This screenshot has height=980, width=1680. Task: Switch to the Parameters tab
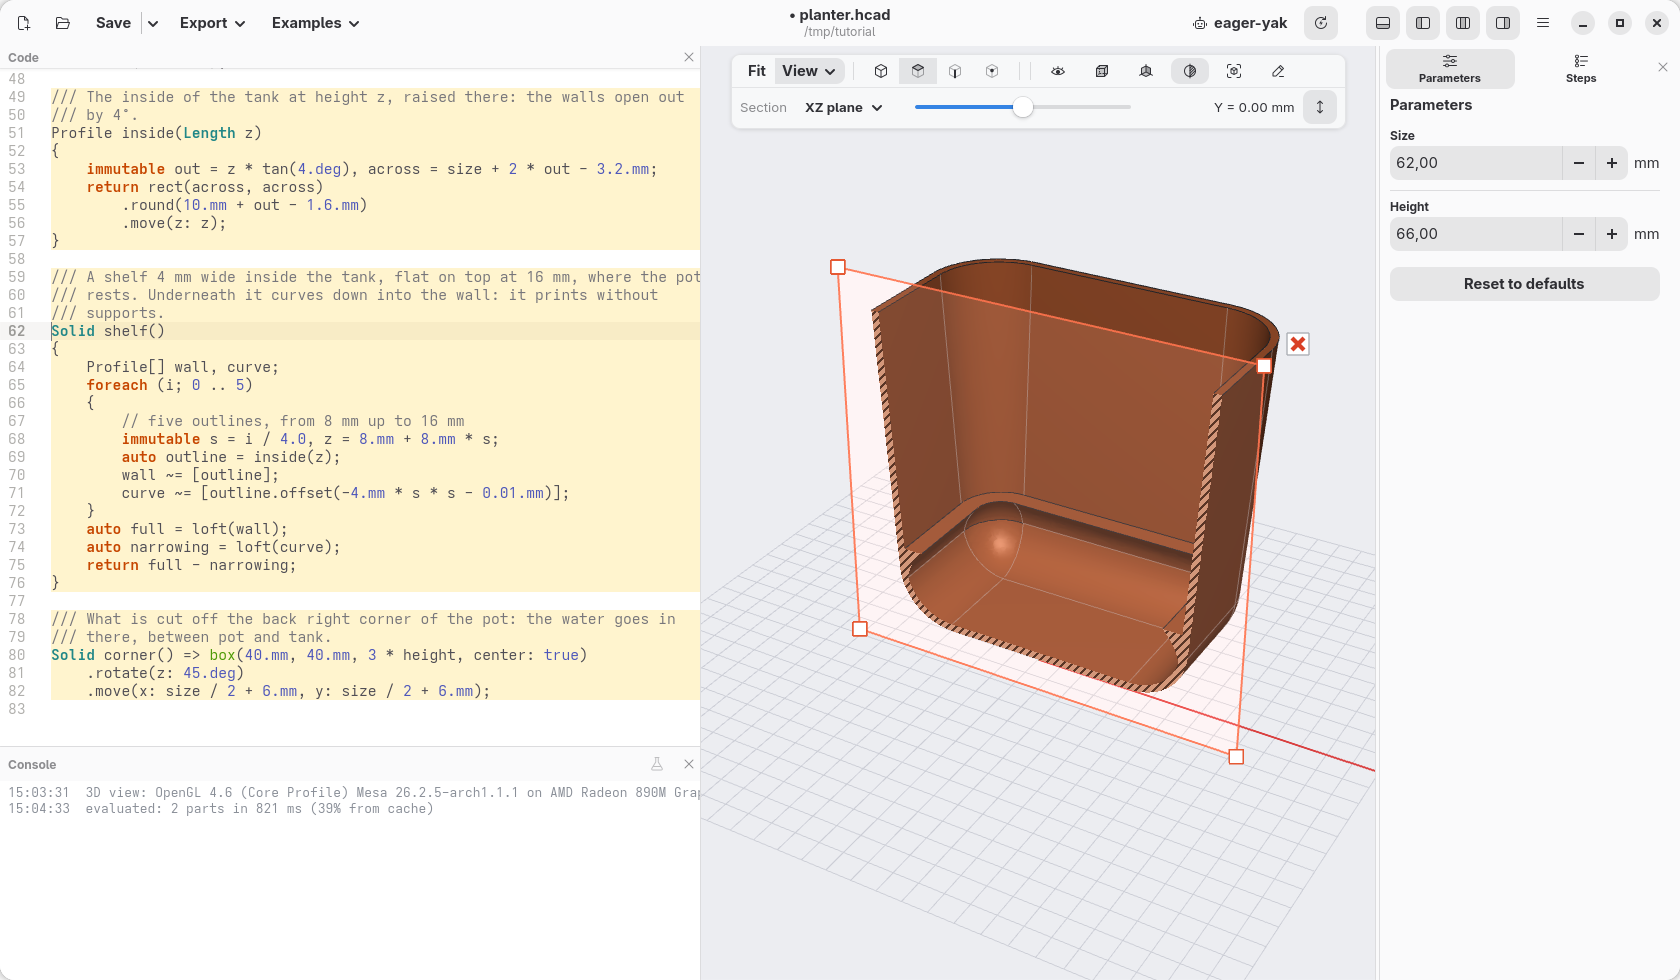(1450, 69)
